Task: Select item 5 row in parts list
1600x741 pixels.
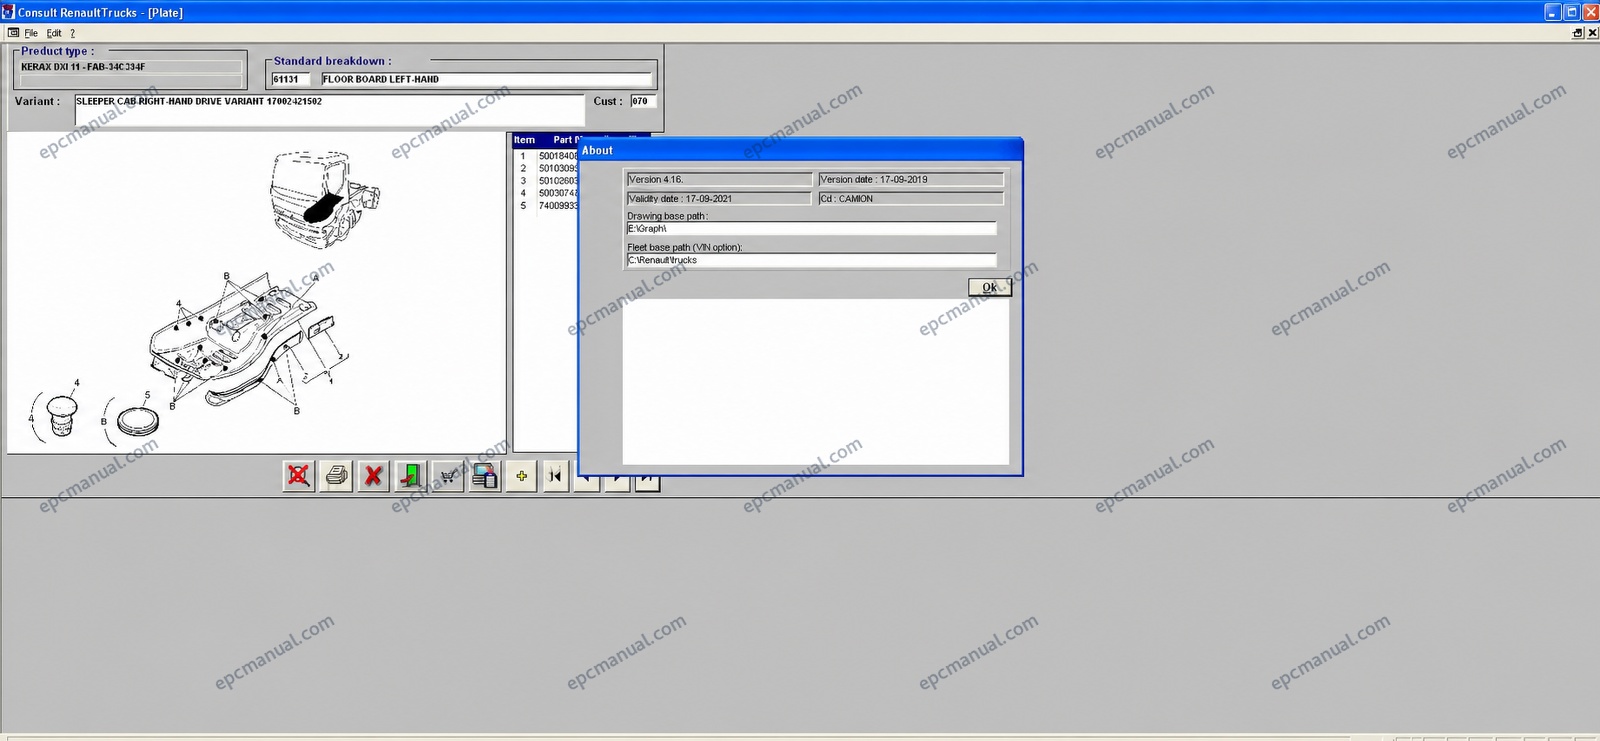Action: coord(546,206)
